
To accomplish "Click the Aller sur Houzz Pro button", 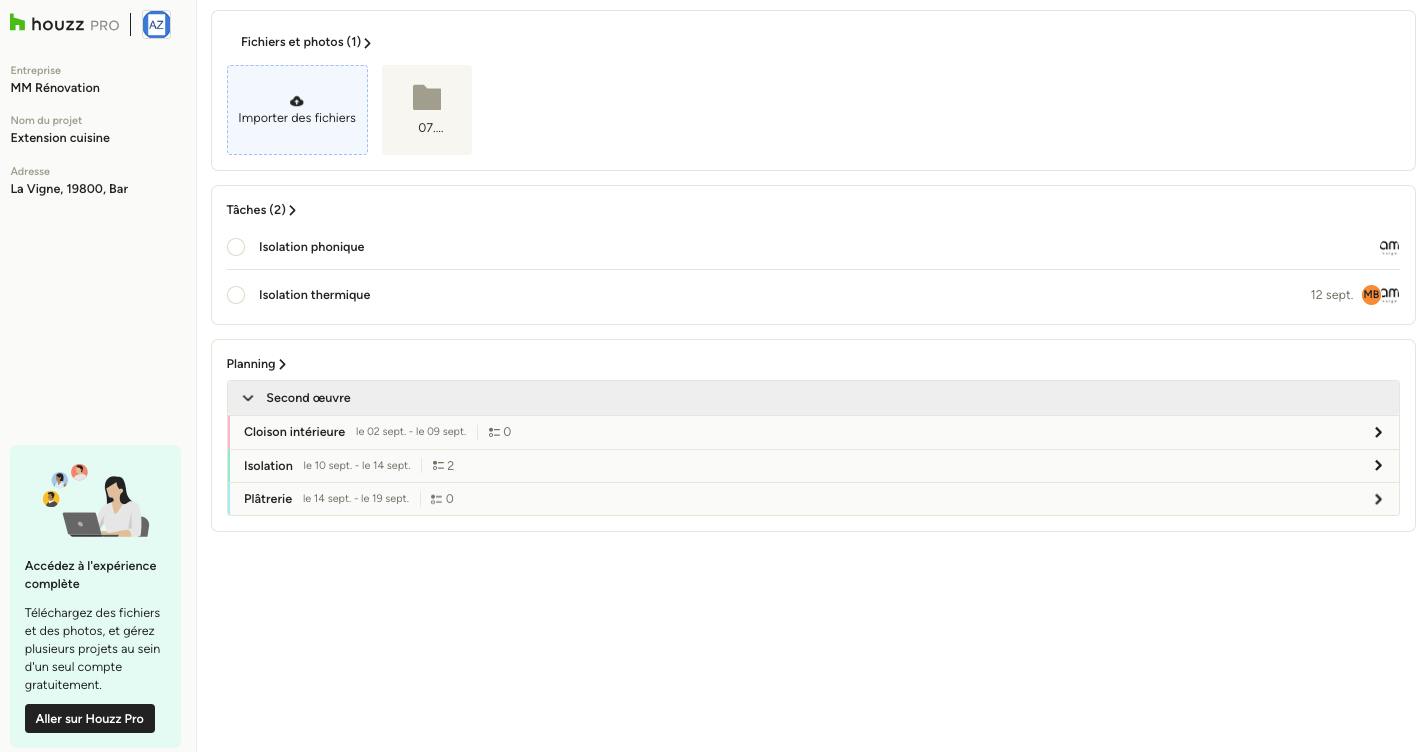I will click(x=90, y=719).
